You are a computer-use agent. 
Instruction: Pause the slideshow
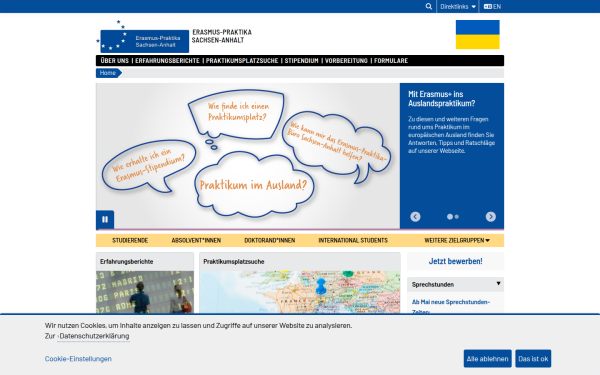[x=105, y=219]
